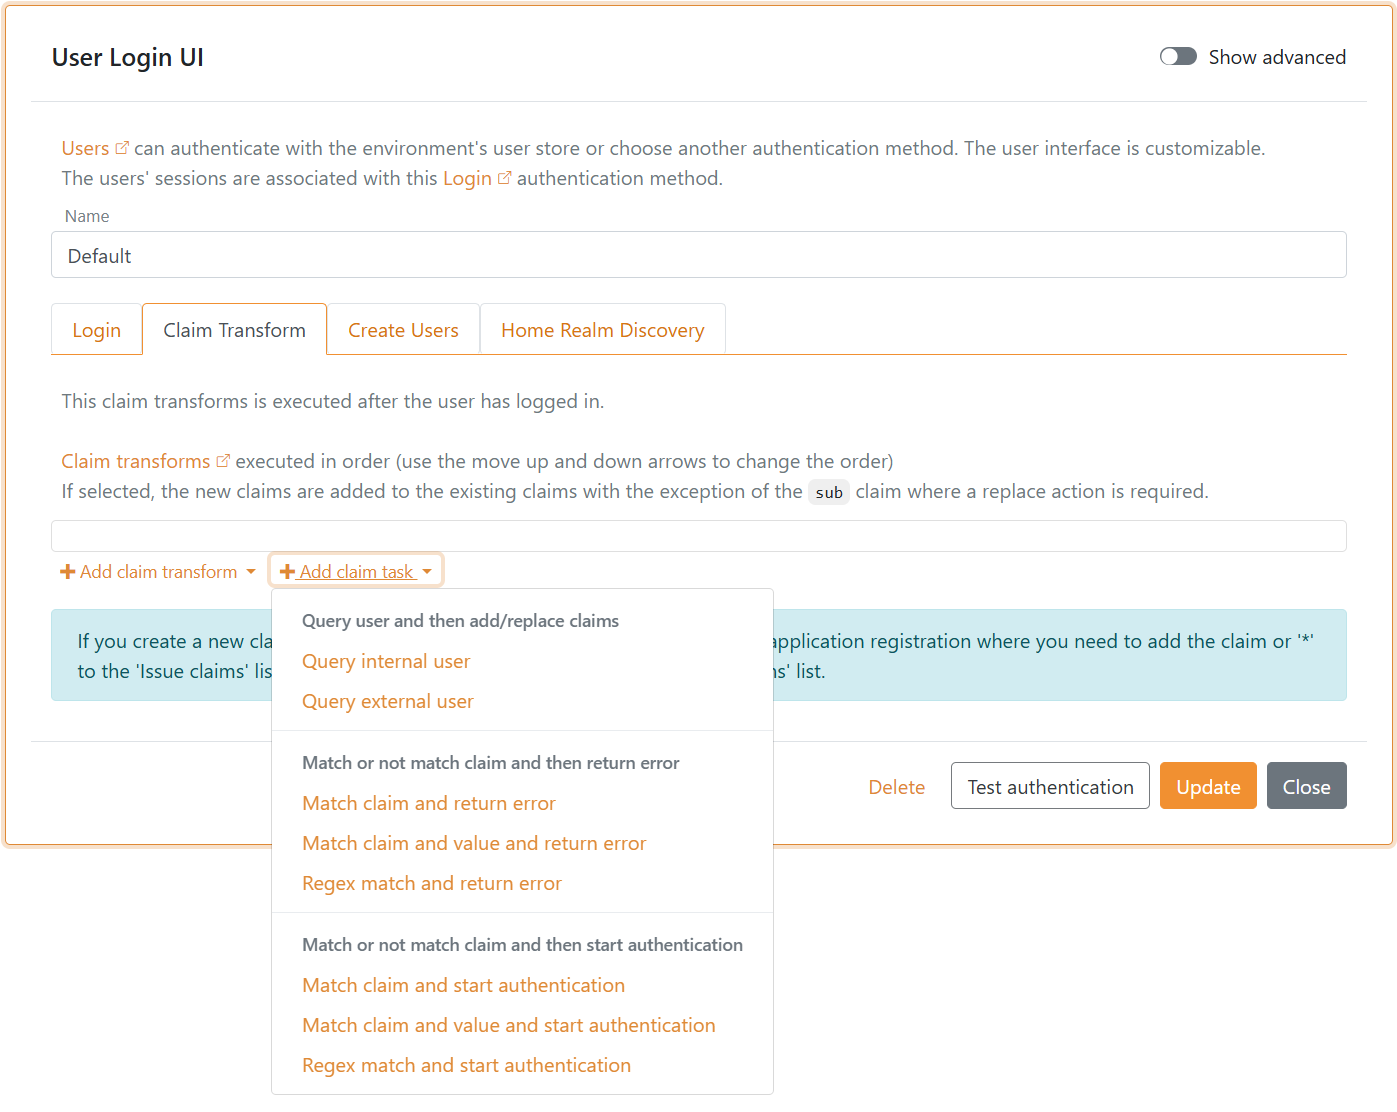Image resolution: width=1397 pixels, height=1112 pixels.
Task: Click external link icon after Claim transforms
Action: click(x=223, y=461)
